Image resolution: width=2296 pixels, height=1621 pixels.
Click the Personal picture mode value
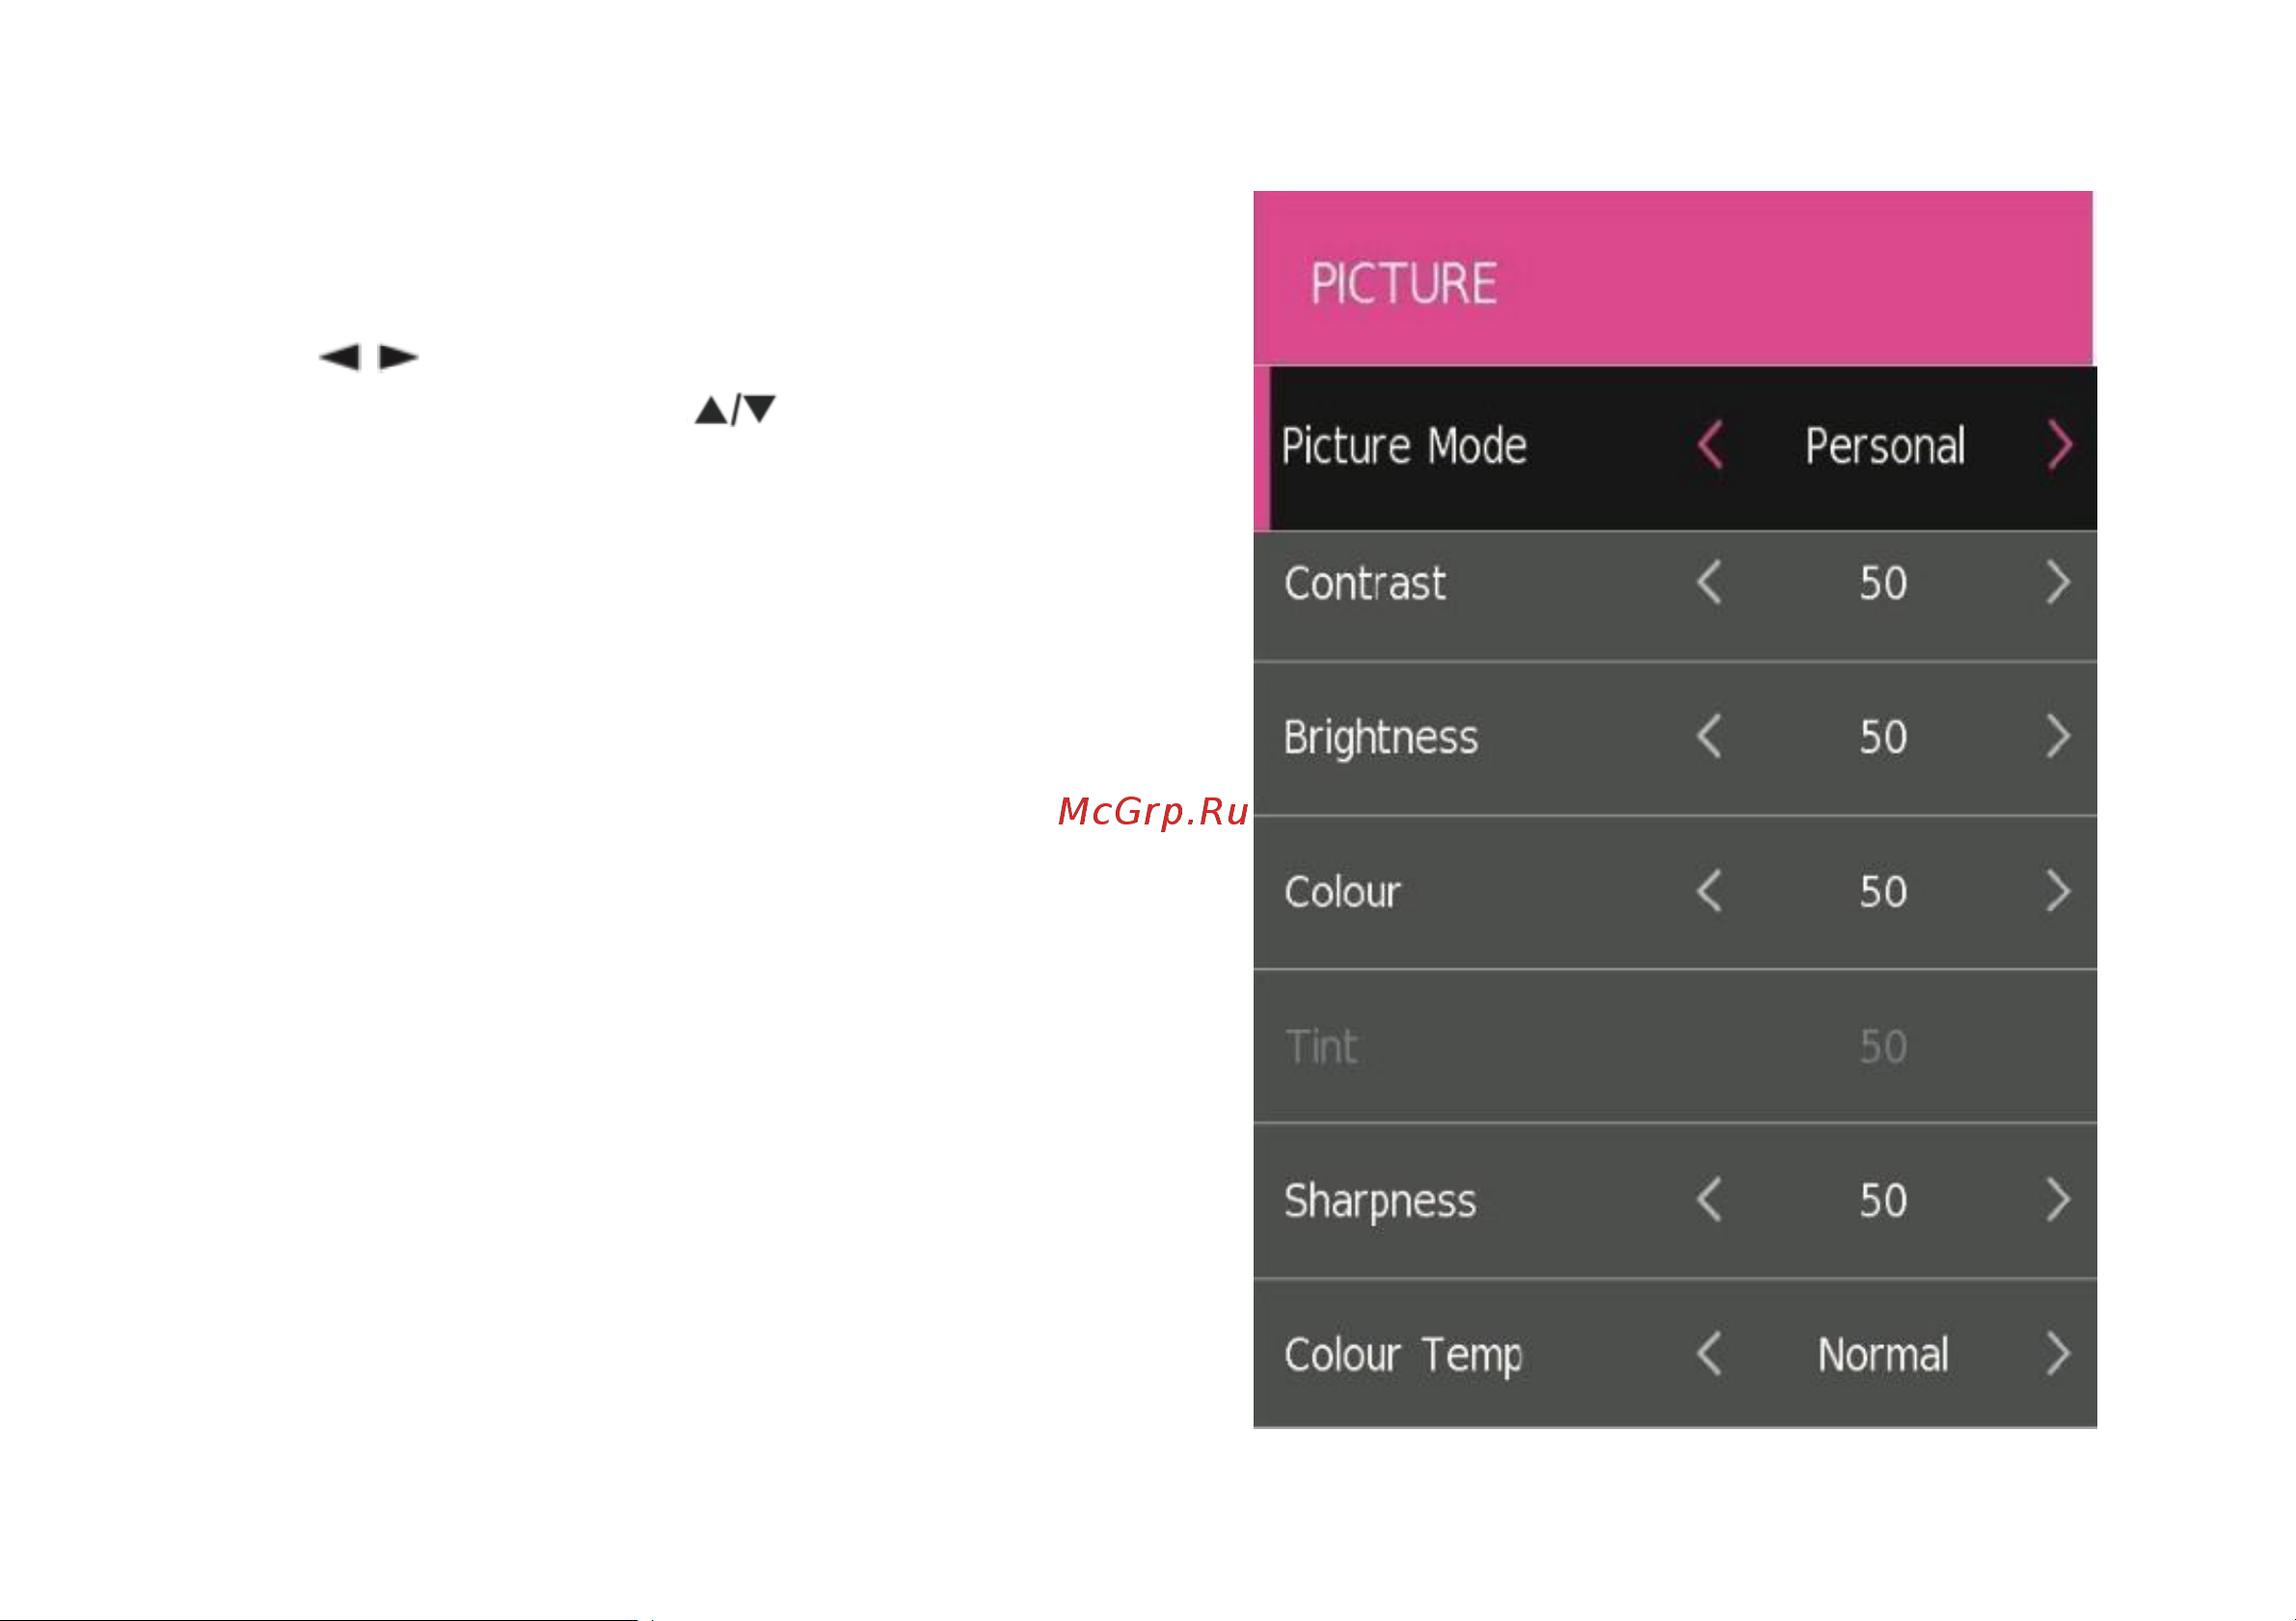(x=1885, y=446)
